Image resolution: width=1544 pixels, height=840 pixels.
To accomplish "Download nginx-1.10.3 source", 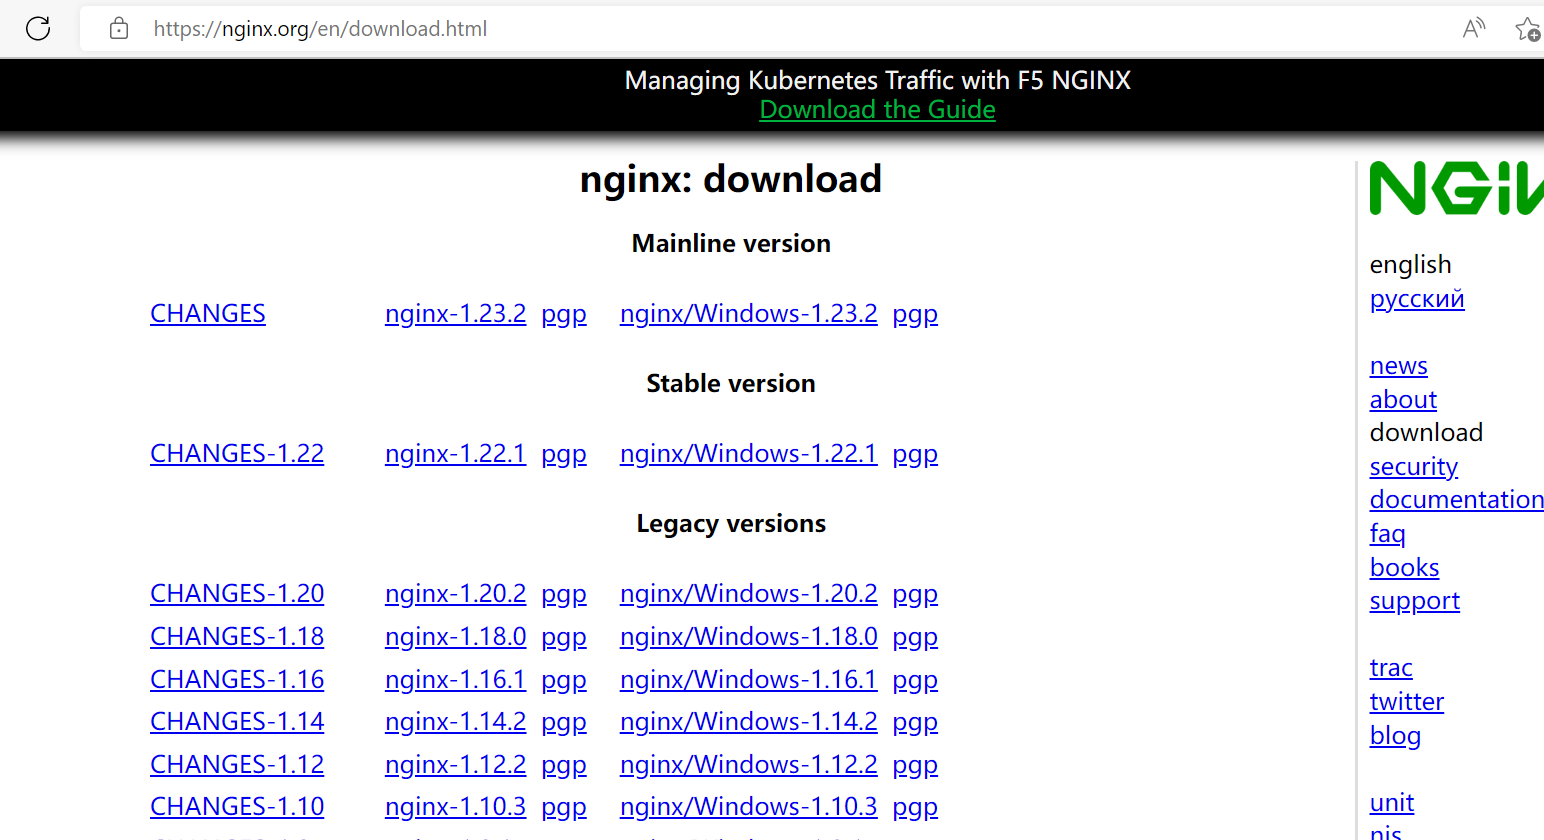I will click(x=455, y=806).
